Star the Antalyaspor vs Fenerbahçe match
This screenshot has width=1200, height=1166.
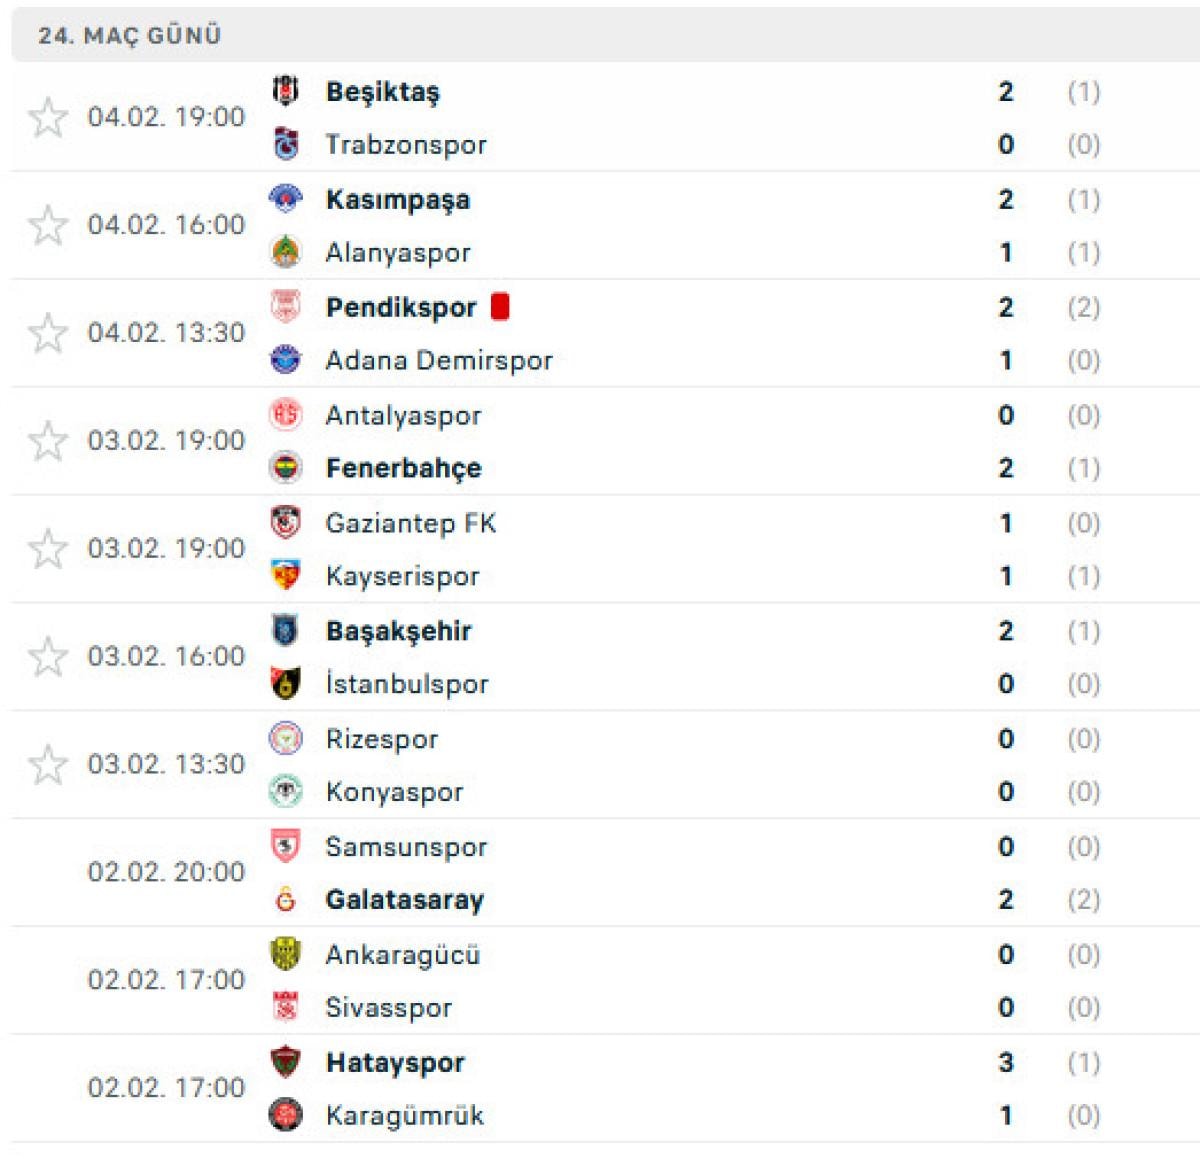(48, 442)
